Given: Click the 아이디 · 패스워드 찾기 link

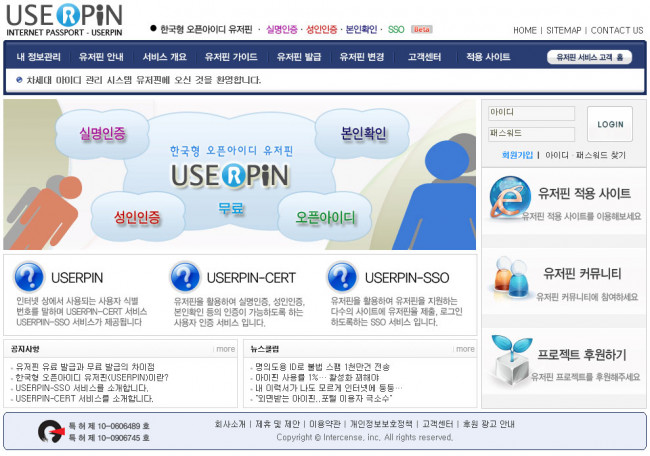Looking at the screenshot, I should 585,155.
